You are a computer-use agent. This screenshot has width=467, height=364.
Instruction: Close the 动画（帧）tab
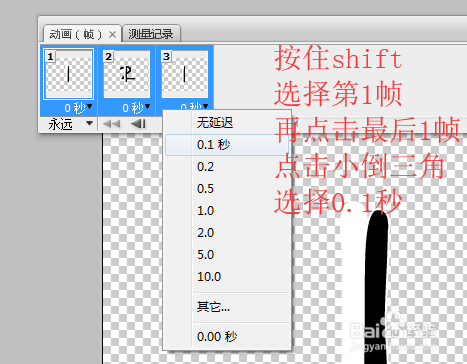click(113, 34)
